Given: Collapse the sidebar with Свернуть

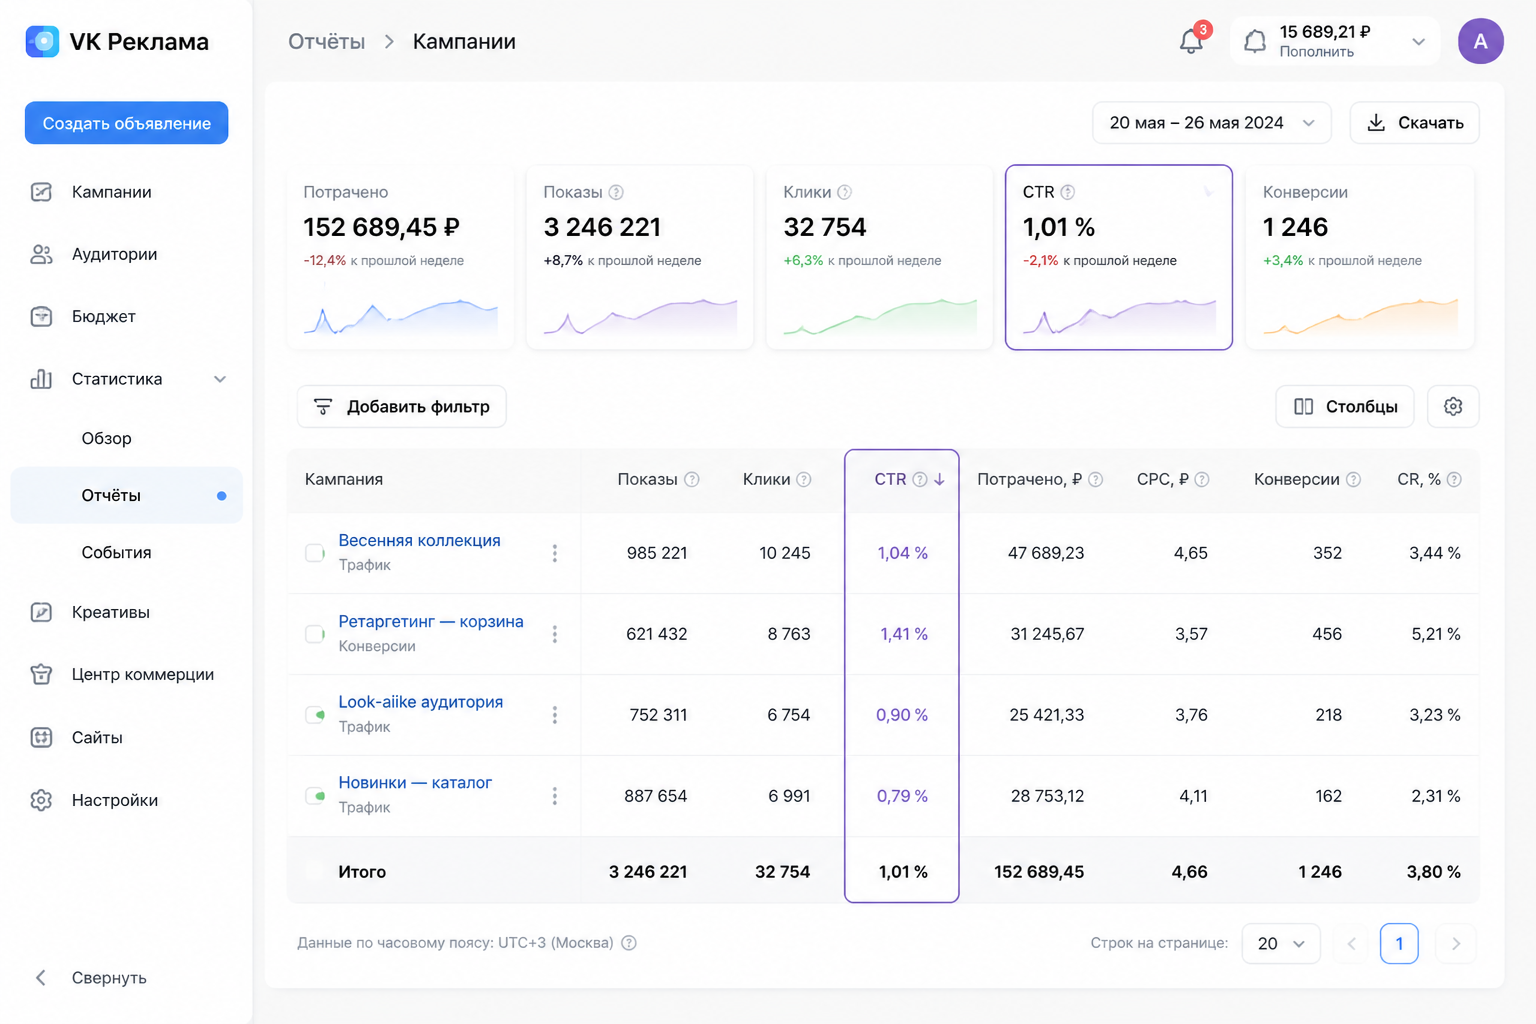Looking at the screenshot, I should pyautogui.click(x=90, y=978).
